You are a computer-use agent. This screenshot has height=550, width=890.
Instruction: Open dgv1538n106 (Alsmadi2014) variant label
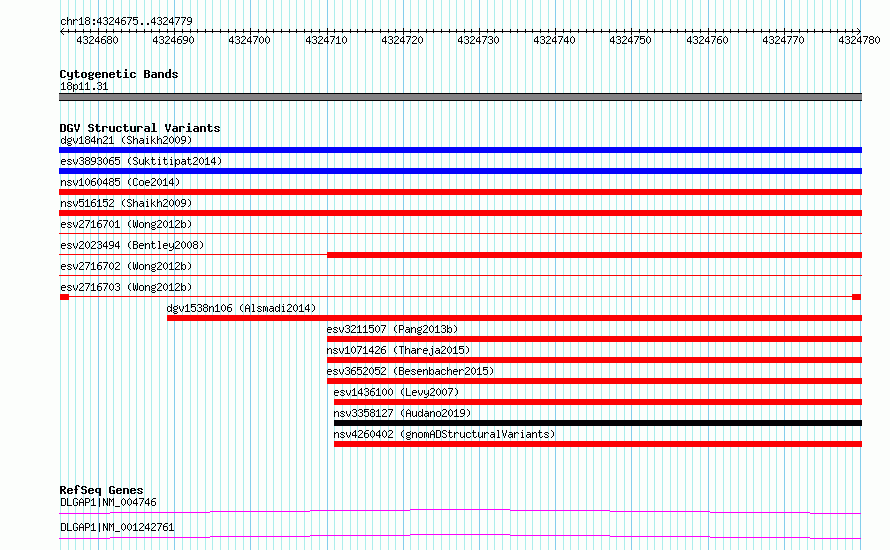(x=241, y=308)
